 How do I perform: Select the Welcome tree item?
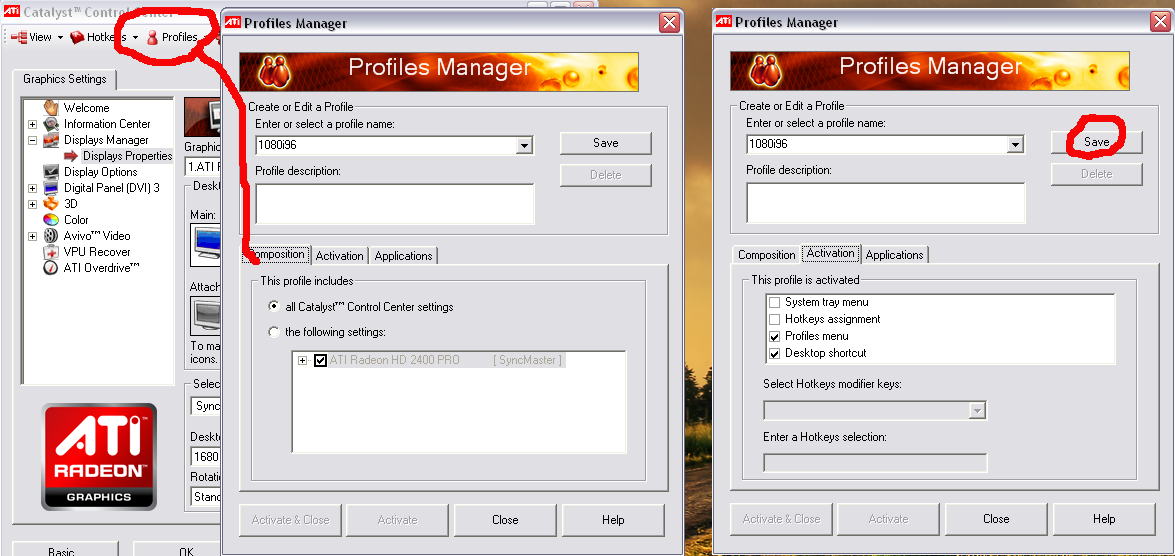tap(86, 108)
